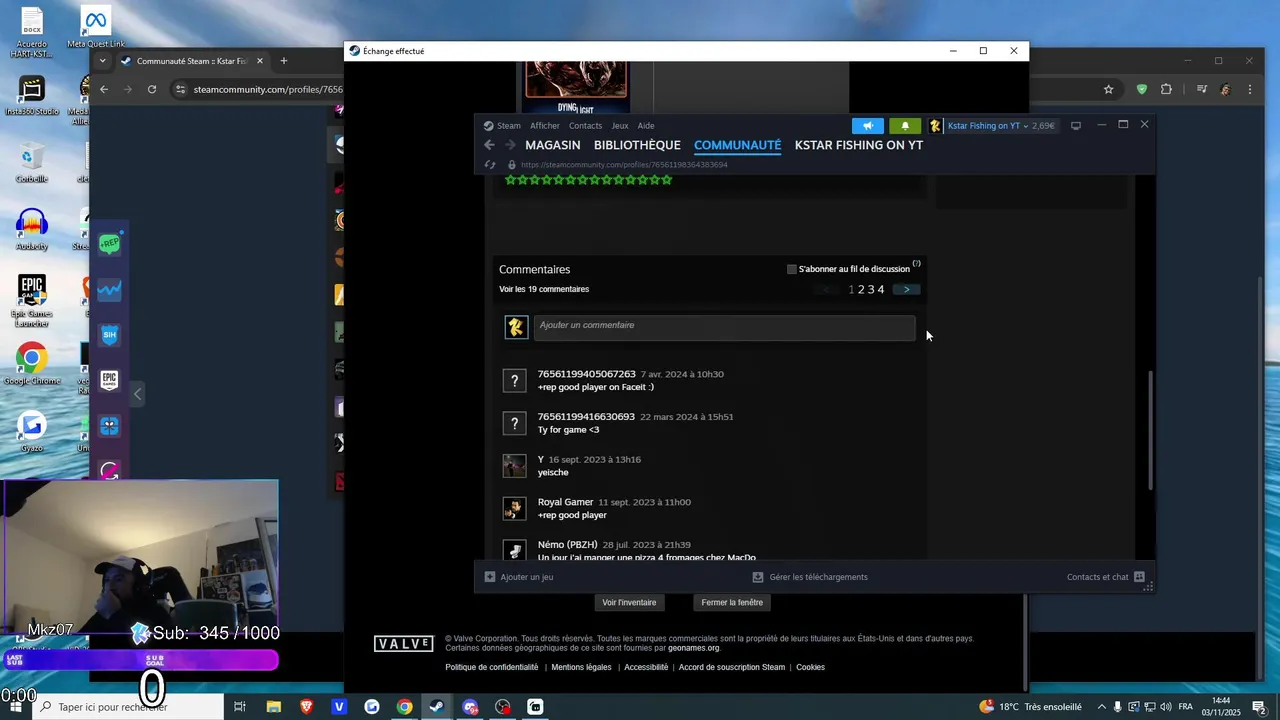Open Accord de souscription Steam link
This screenshot has height=720, width=1280.
pyautogui.click(x=732, y=667)
